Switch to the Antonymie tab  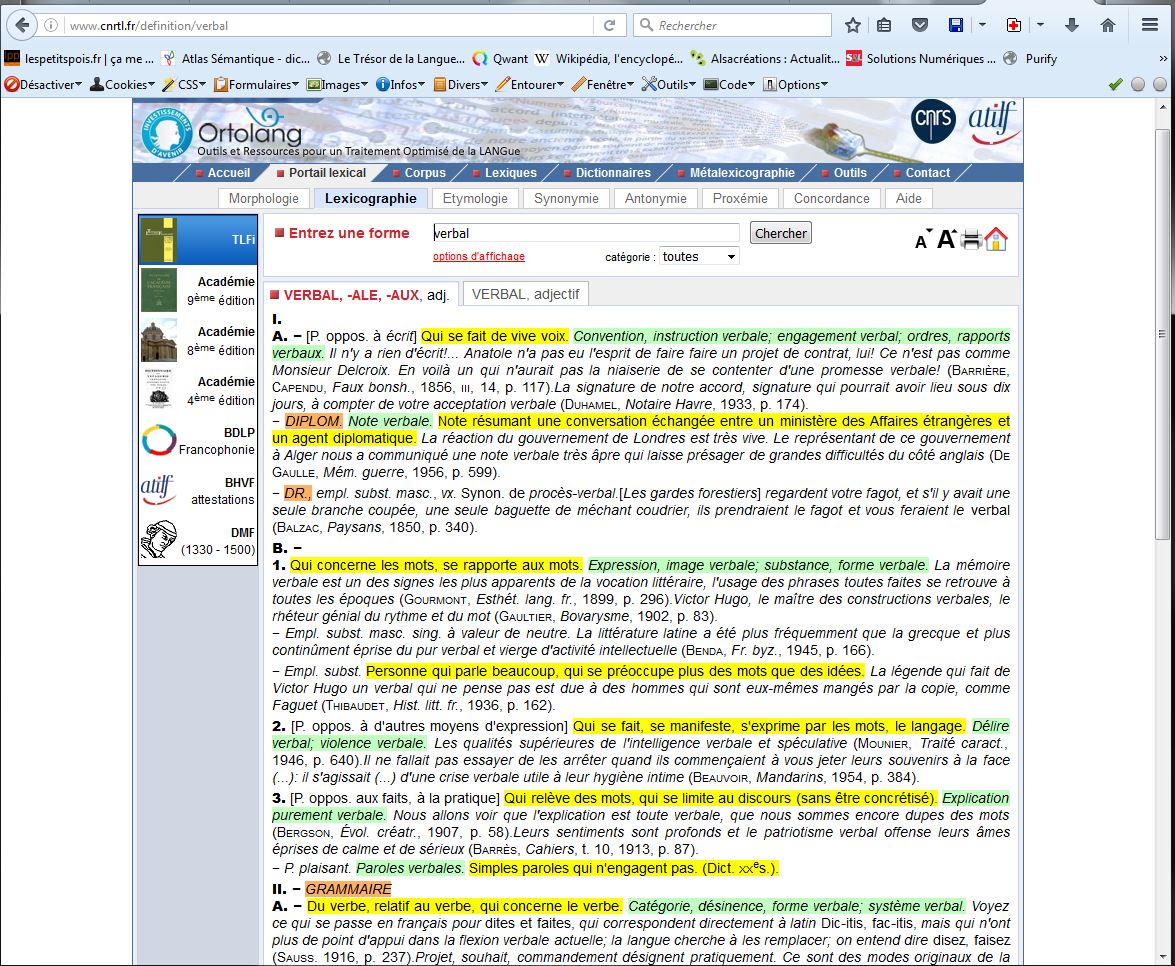click(x=656, y=198)
